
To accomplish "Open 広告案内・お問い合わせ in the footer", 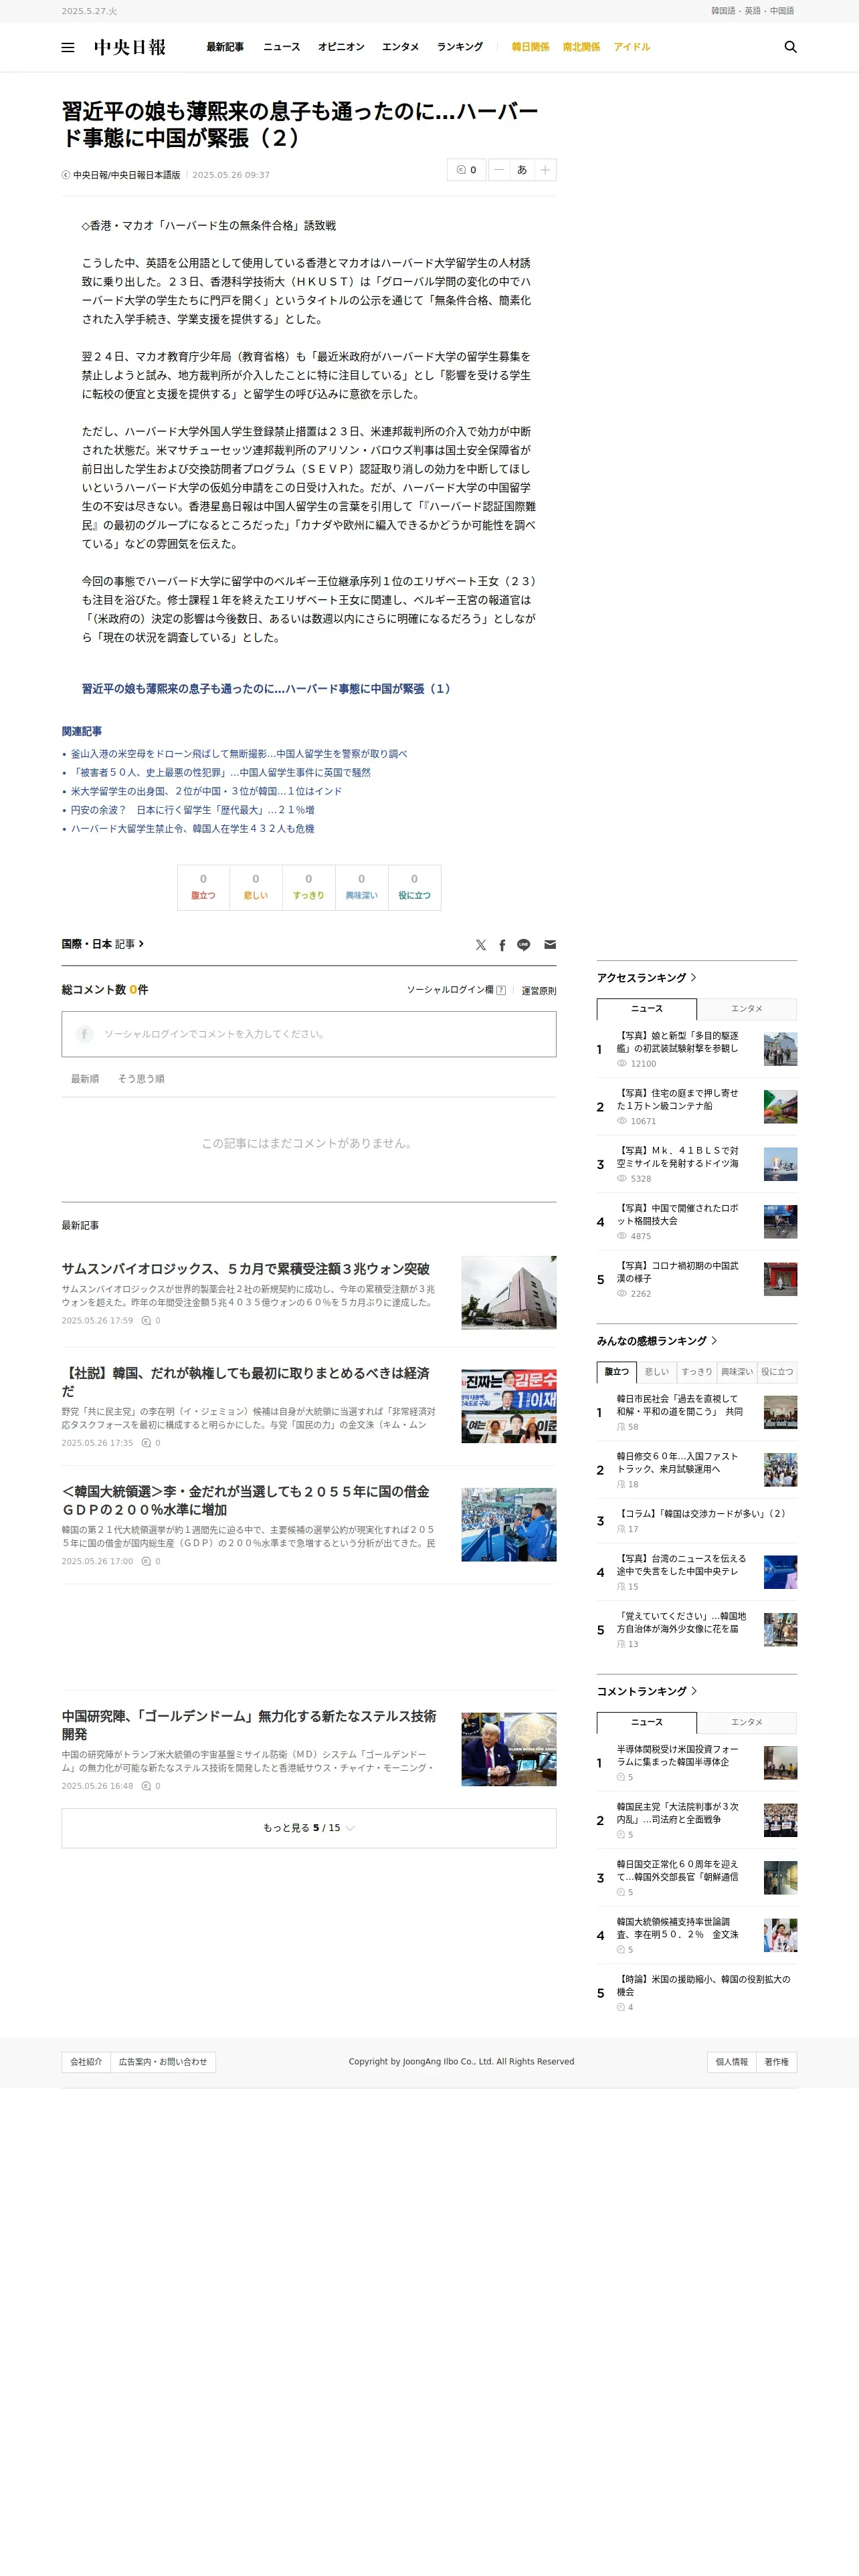I will point(163,2062).
